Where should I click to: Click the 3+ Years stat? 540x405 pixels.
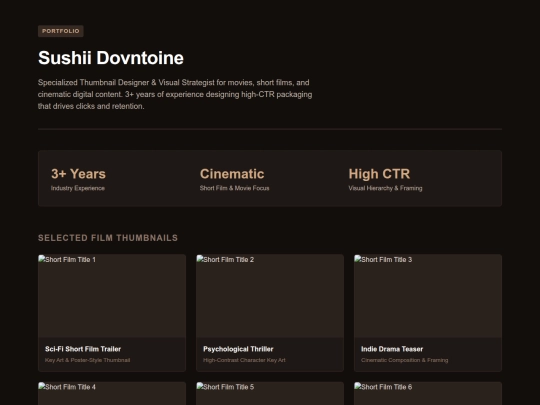79,174
